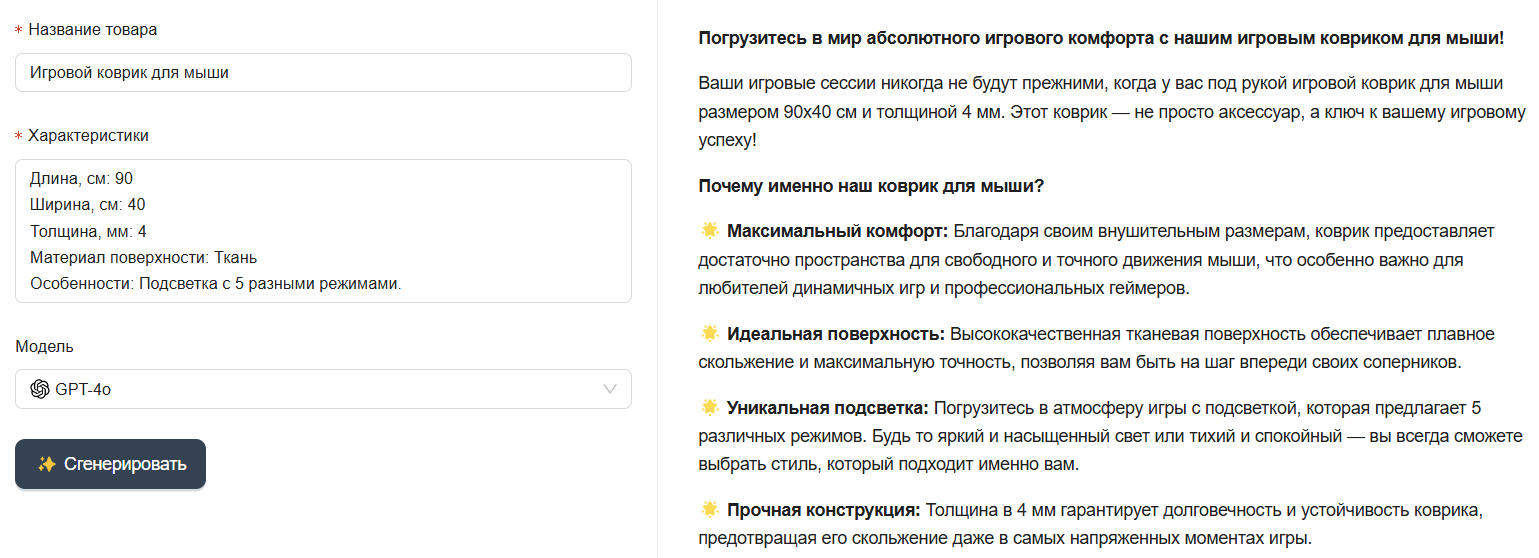Click the sun emoji beside Идеальная поверхность
Viewport: 1539px width, 558px height.
pyautogui.click(x=710, y=333)
